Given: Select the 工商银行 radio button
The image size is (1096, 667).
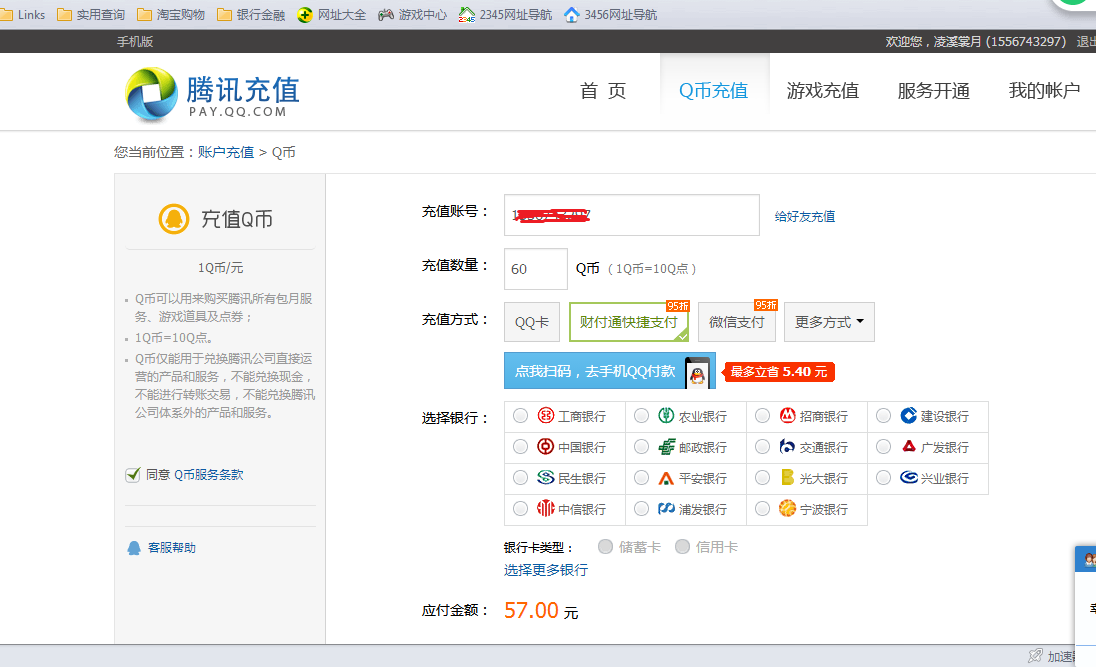Looking at the screenshot, I should click(x=520, y=416).
